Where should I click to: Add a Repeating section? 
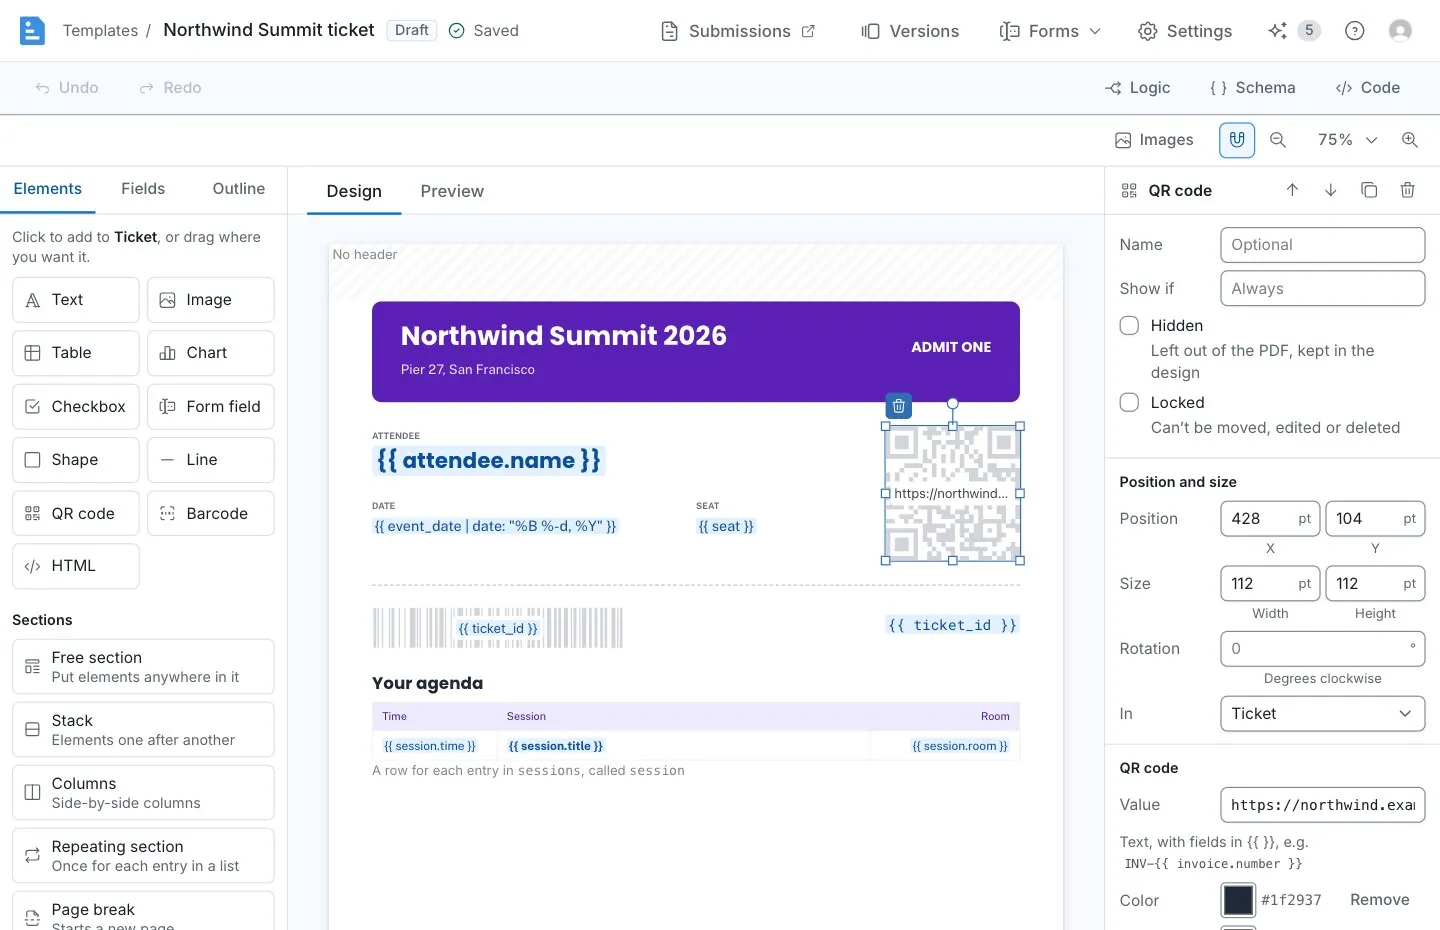click(x=143, y=856)
